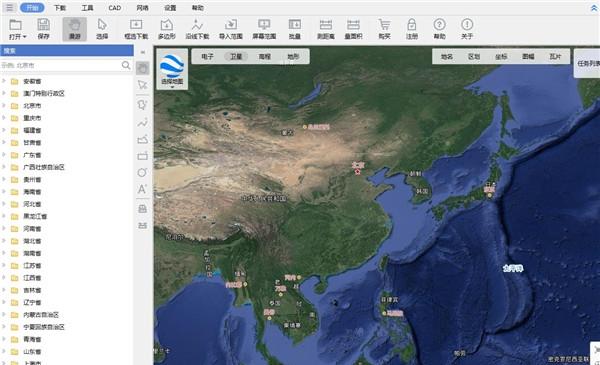
Task: Click the bottom icon in vertical toolbar
Action: coord(142,225)
